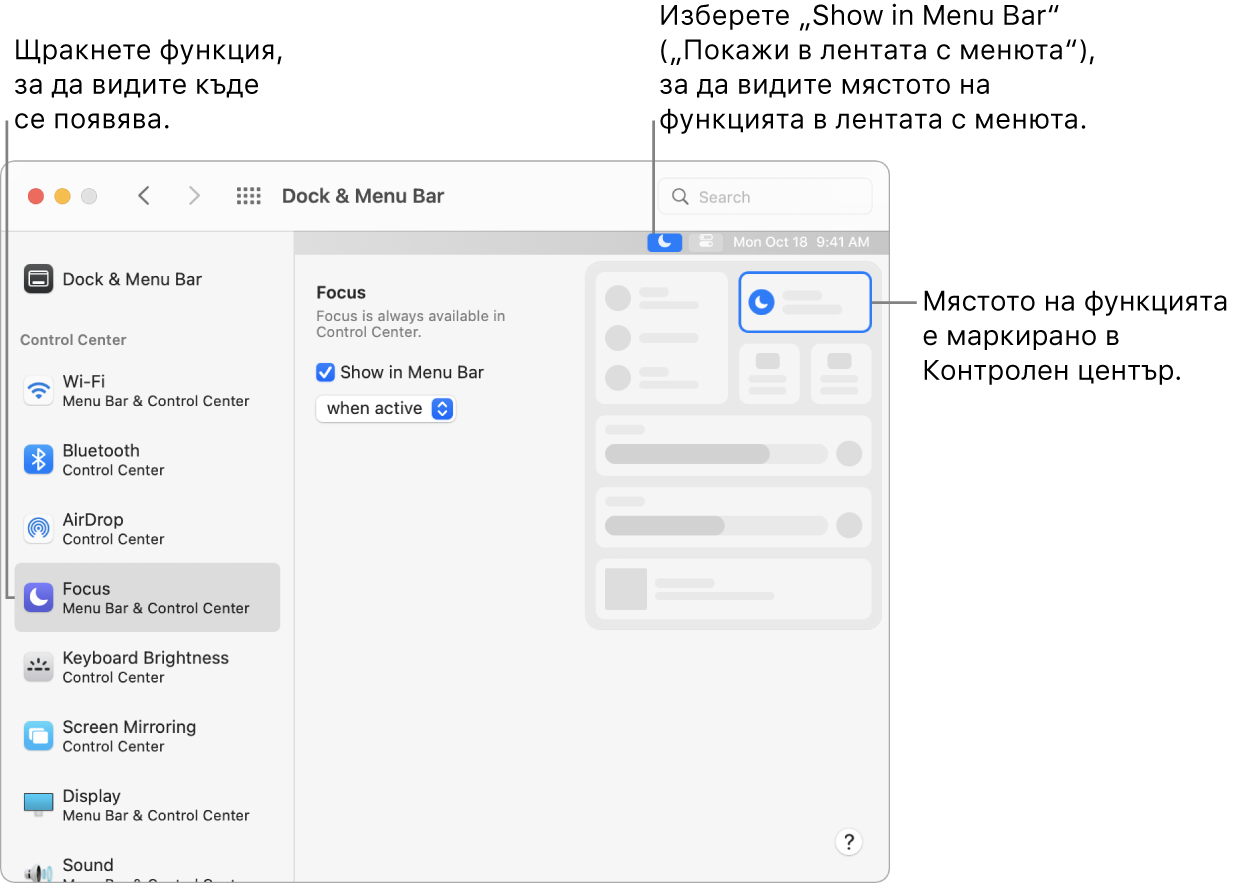Select Wi-Fi row text in sidebar
This screenshot has width=1237, height=883.
[156, 390]
